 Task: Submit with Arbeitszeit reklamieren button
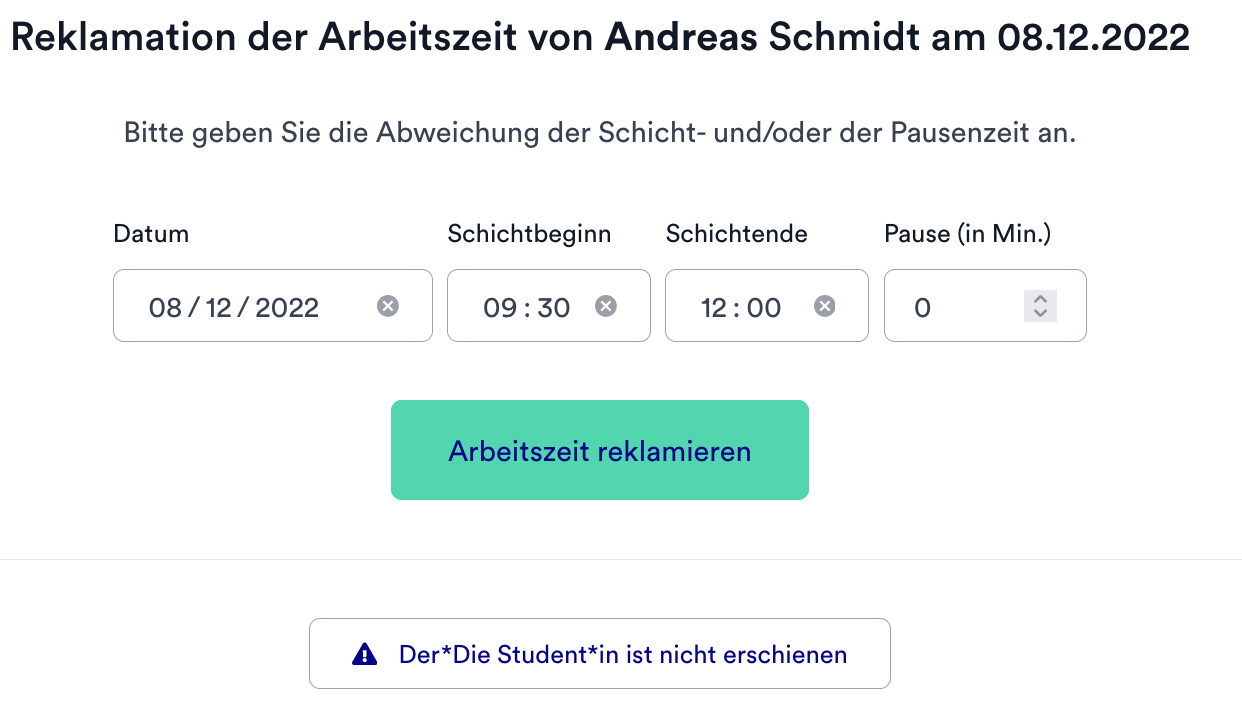[599, 450]
